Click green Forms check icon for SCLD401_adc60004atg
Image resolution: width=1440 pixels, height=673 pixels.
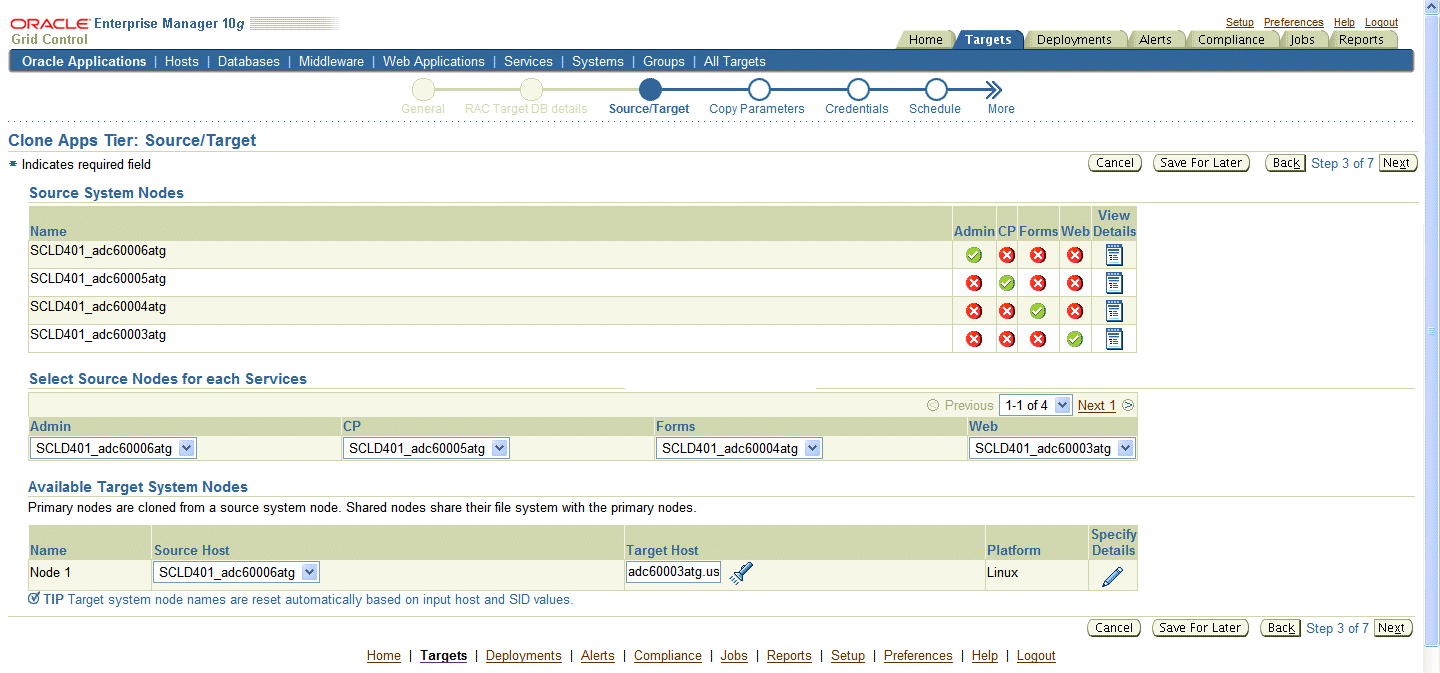coord(1038,311)
